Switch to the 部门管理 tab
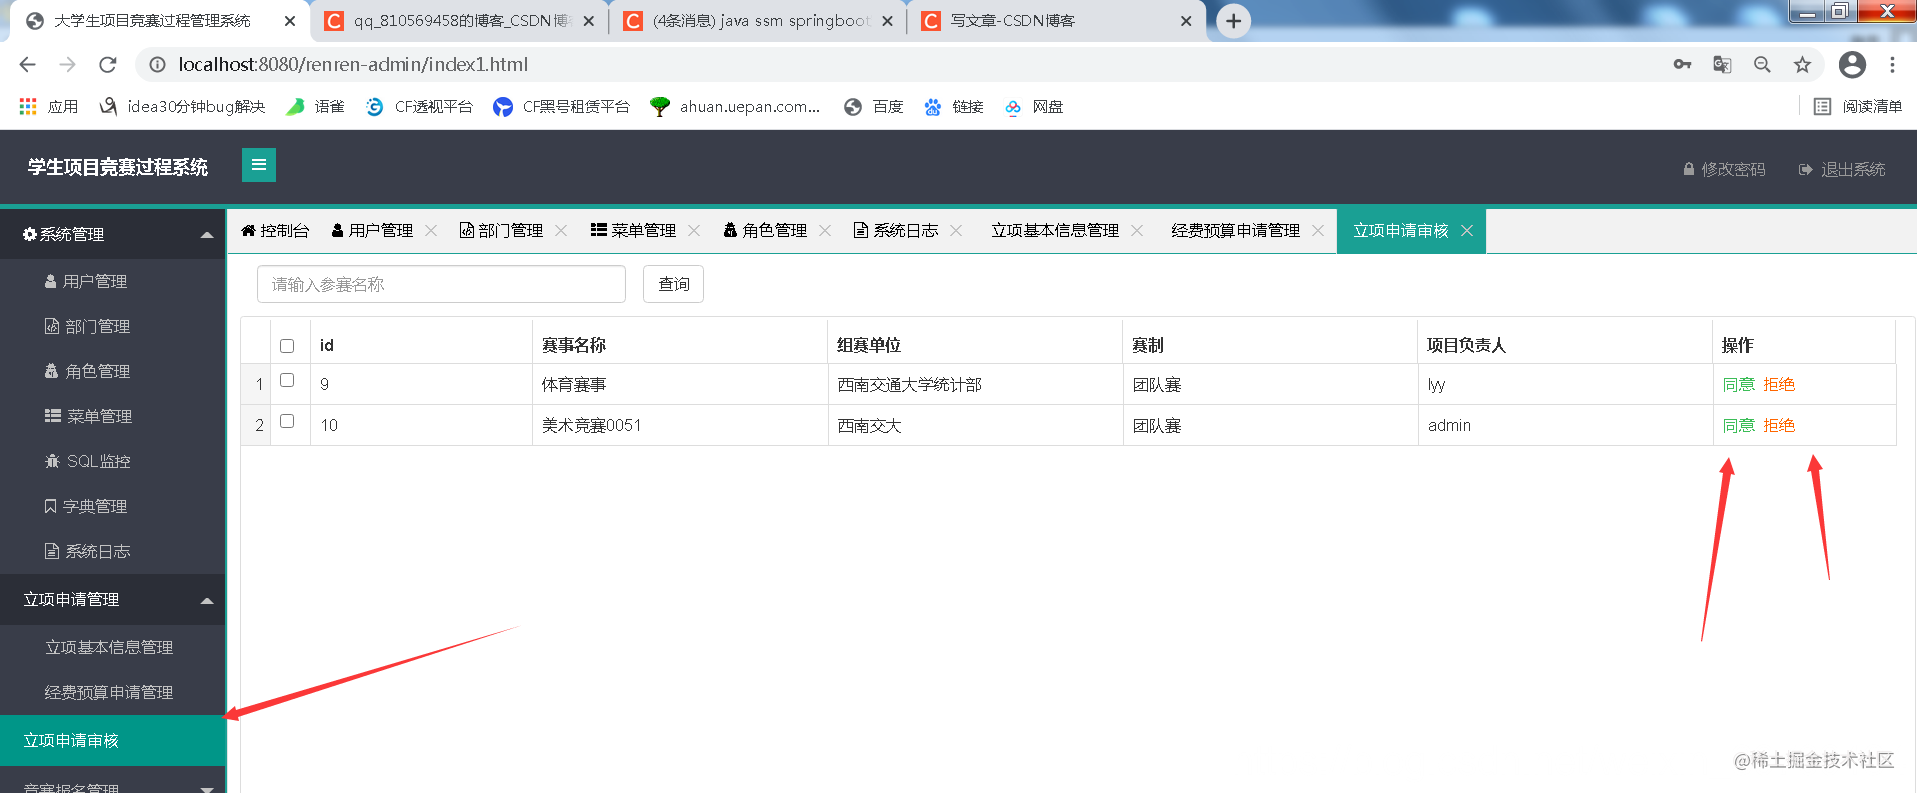1917x793 pixels. coord(501,230)
